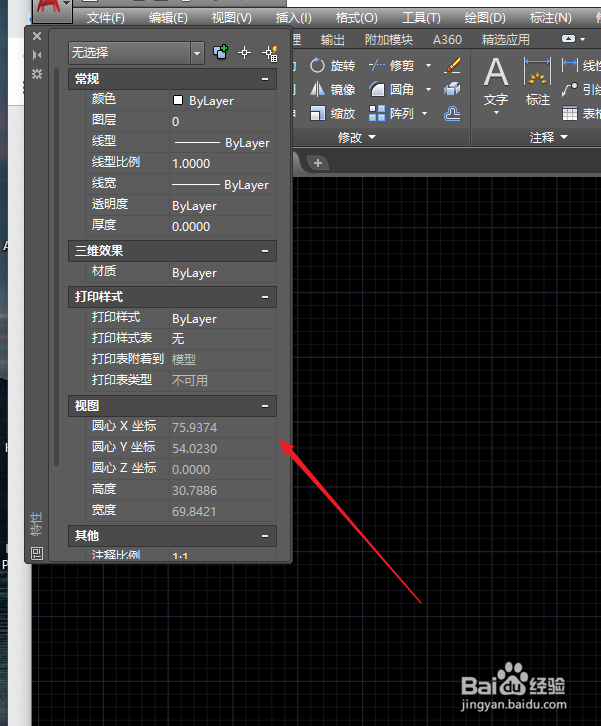
Task: Select the 圆角 fillet tool
Action: 392,89
